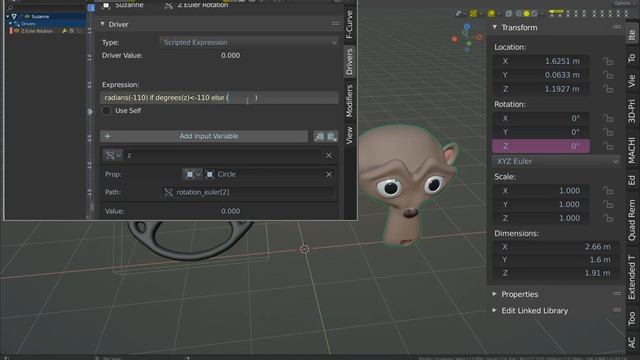Viewport: 640px width, 360px height.
Task: Collapse the Transform panel
Action: 494,27
